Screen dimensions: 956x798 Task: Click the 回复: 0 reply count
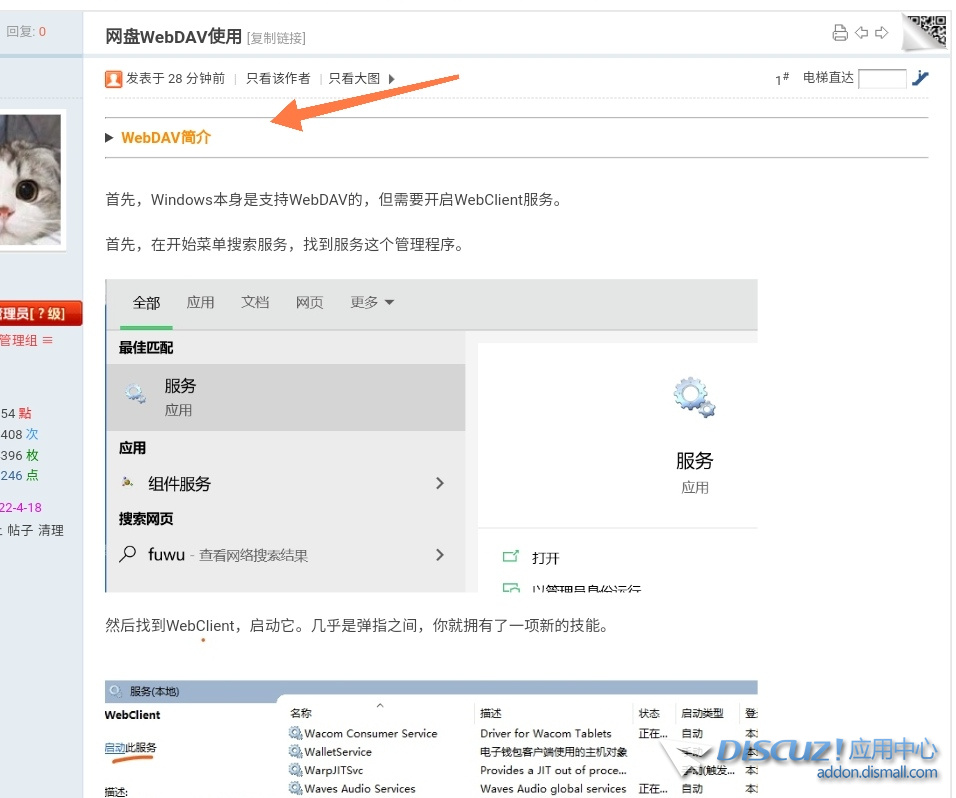pos(26,32)
